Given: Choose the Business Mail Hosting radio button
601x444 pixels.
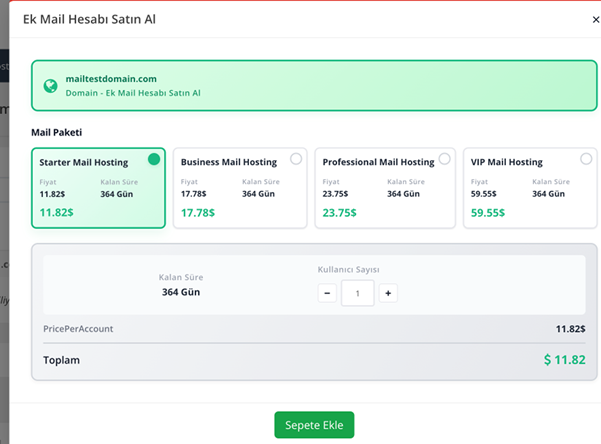Looking at the screenshot, I should coord(296,159).
